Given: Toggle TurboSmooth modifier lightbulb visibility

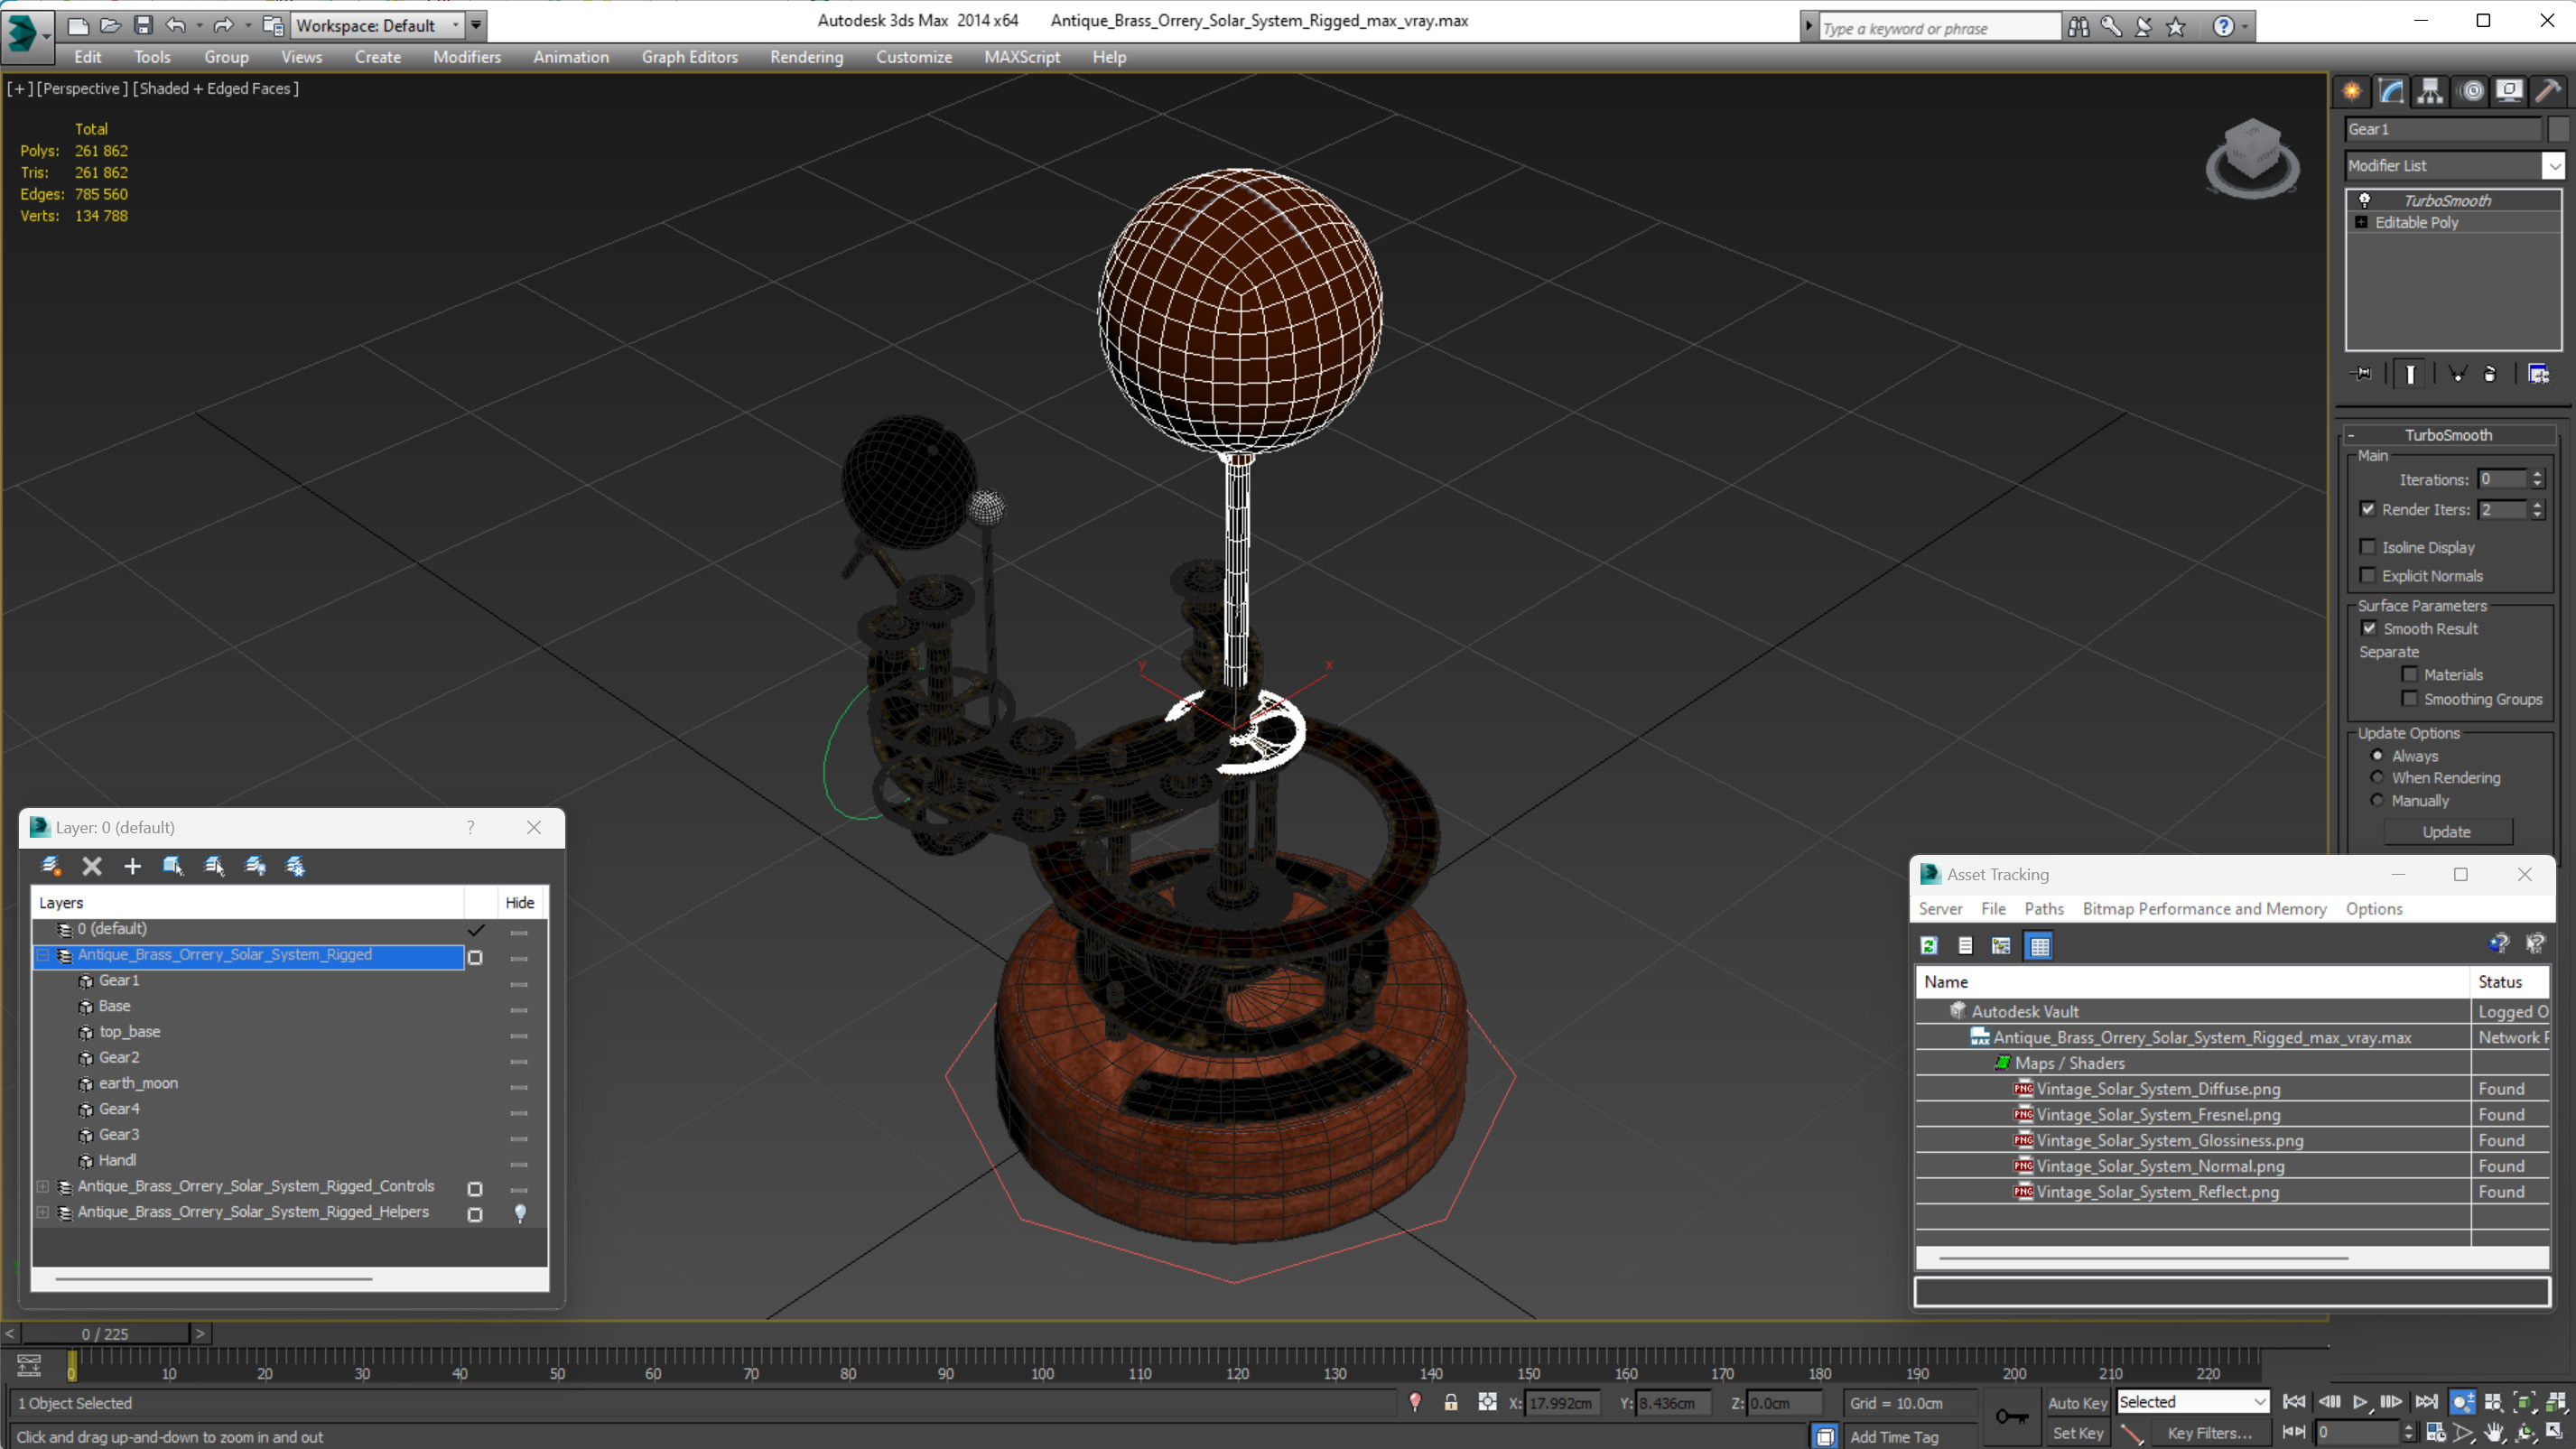Looking at the screenshot, I should point(2364,200).
